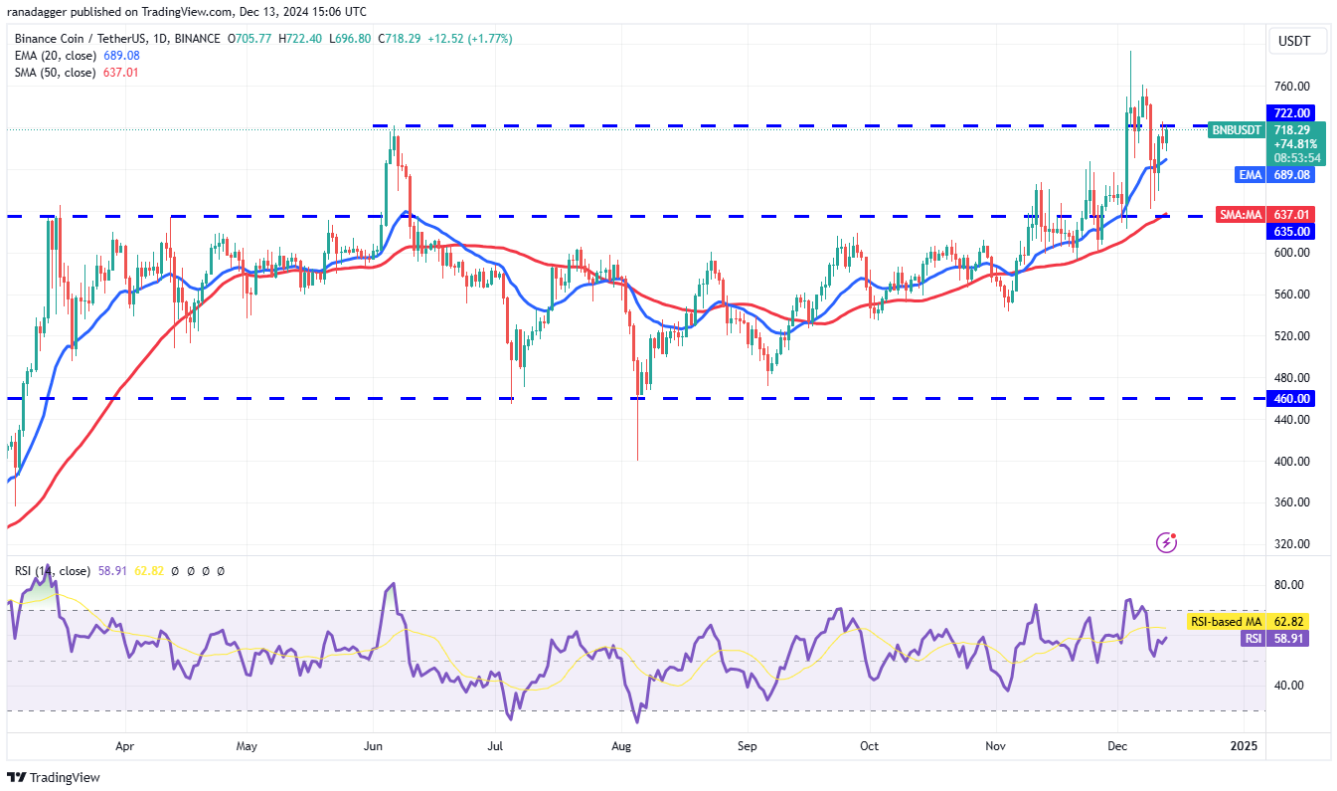Image resolution: width=1337 pixels, height=791 pixels.
Task: Click the TradingView logo at bottom left
Action: (x=54, y=777)
